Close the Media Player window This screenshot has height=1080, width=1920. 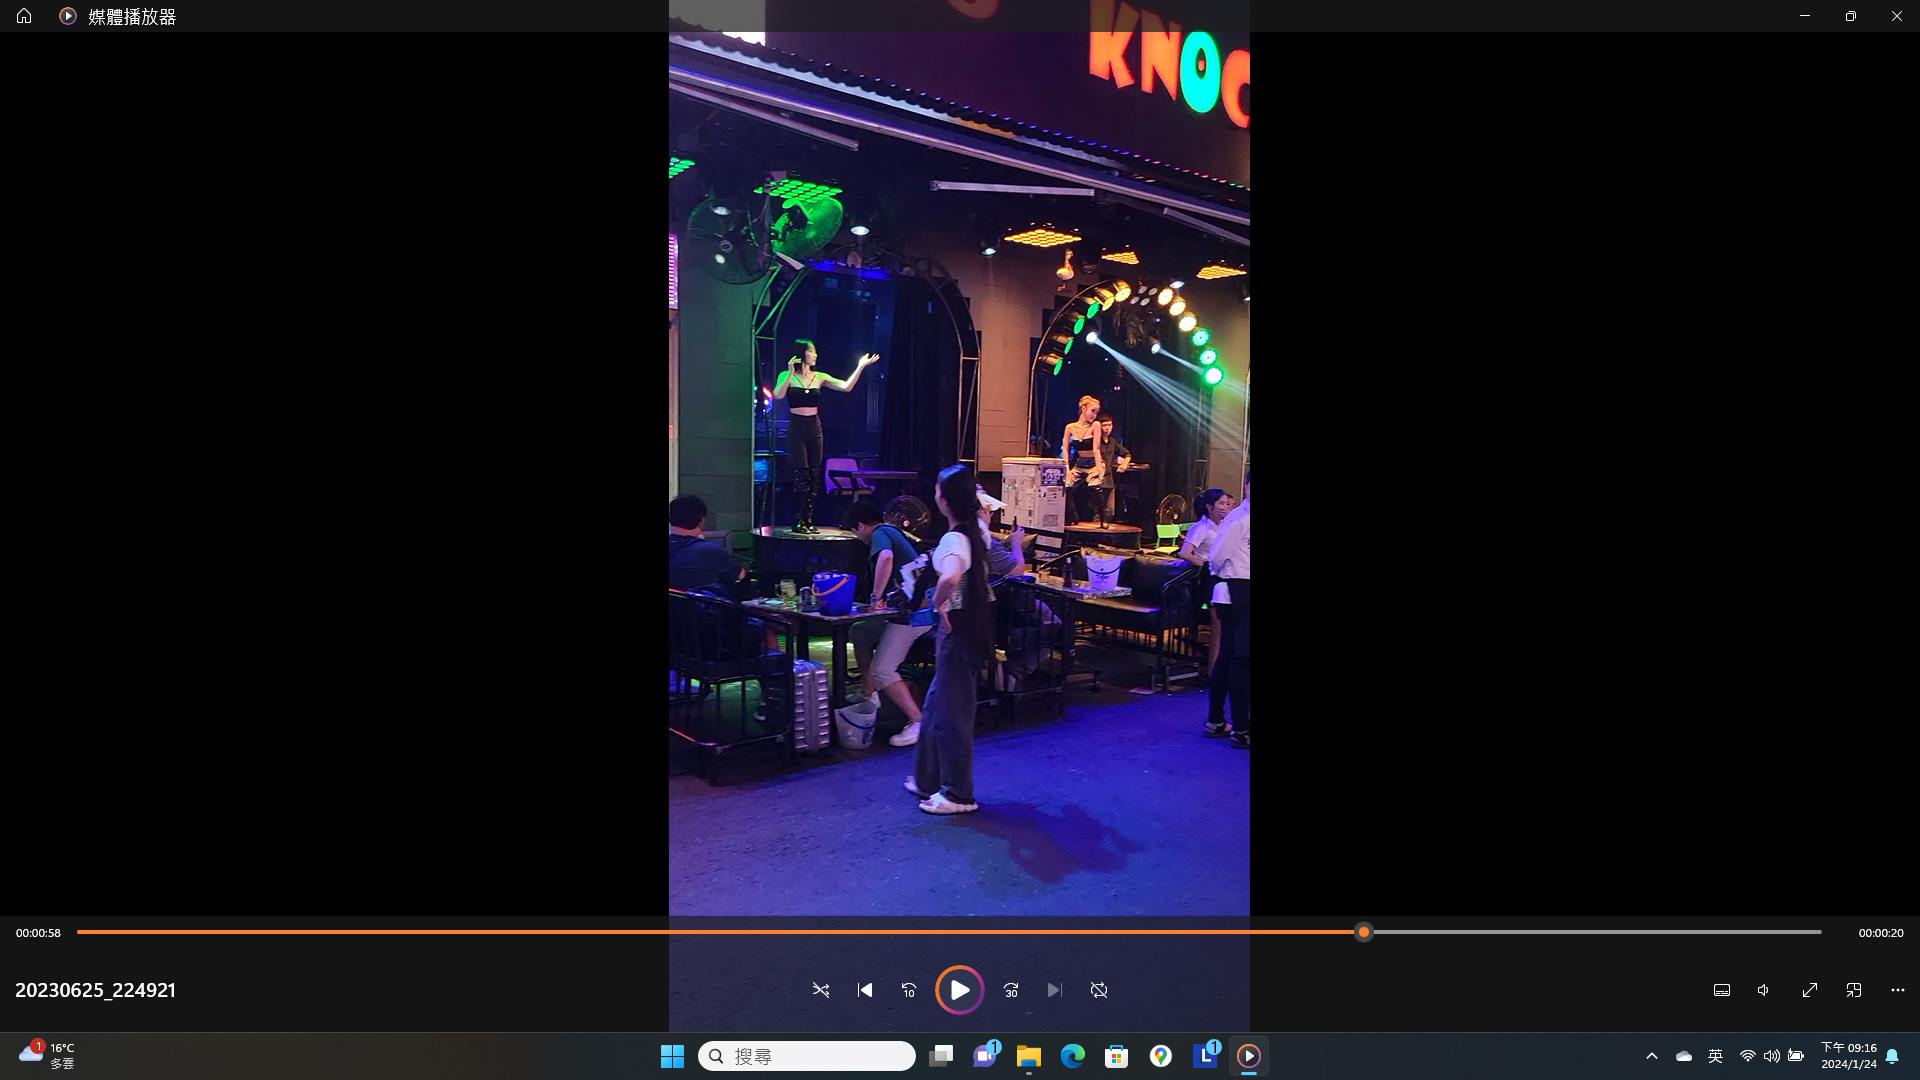click(x=1897, y=16)
